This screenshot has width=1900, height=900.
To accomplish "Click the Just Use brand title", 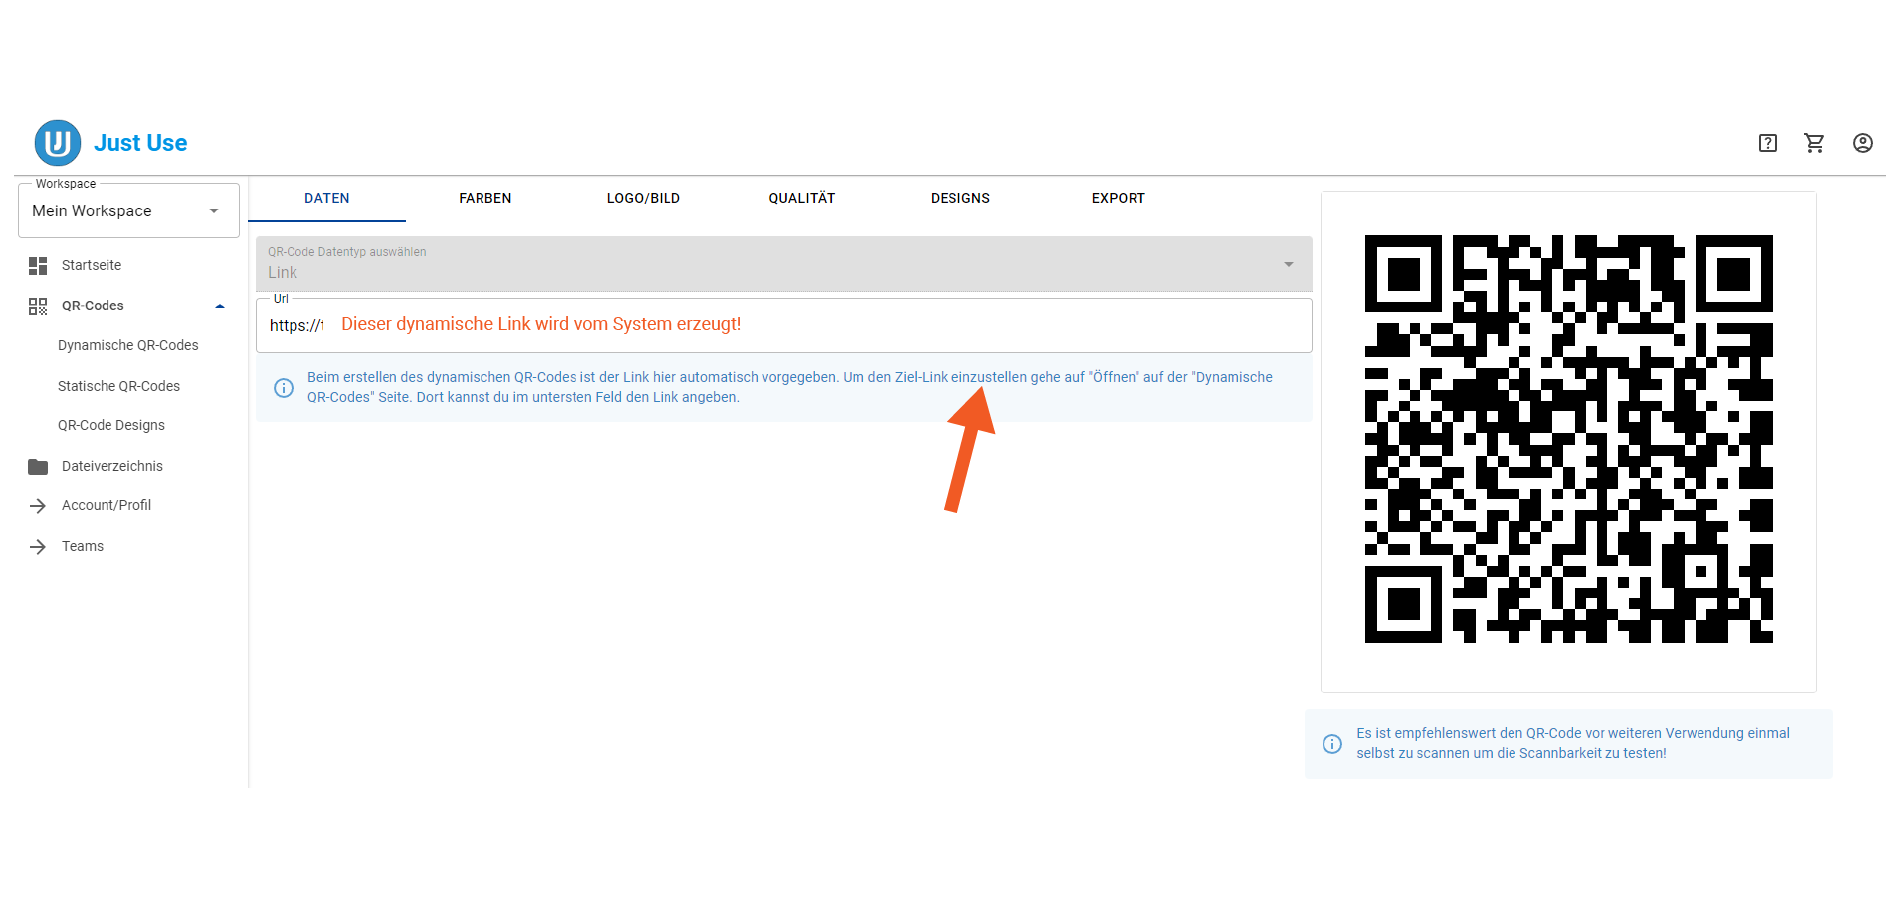I will click(x=141, y=143).
